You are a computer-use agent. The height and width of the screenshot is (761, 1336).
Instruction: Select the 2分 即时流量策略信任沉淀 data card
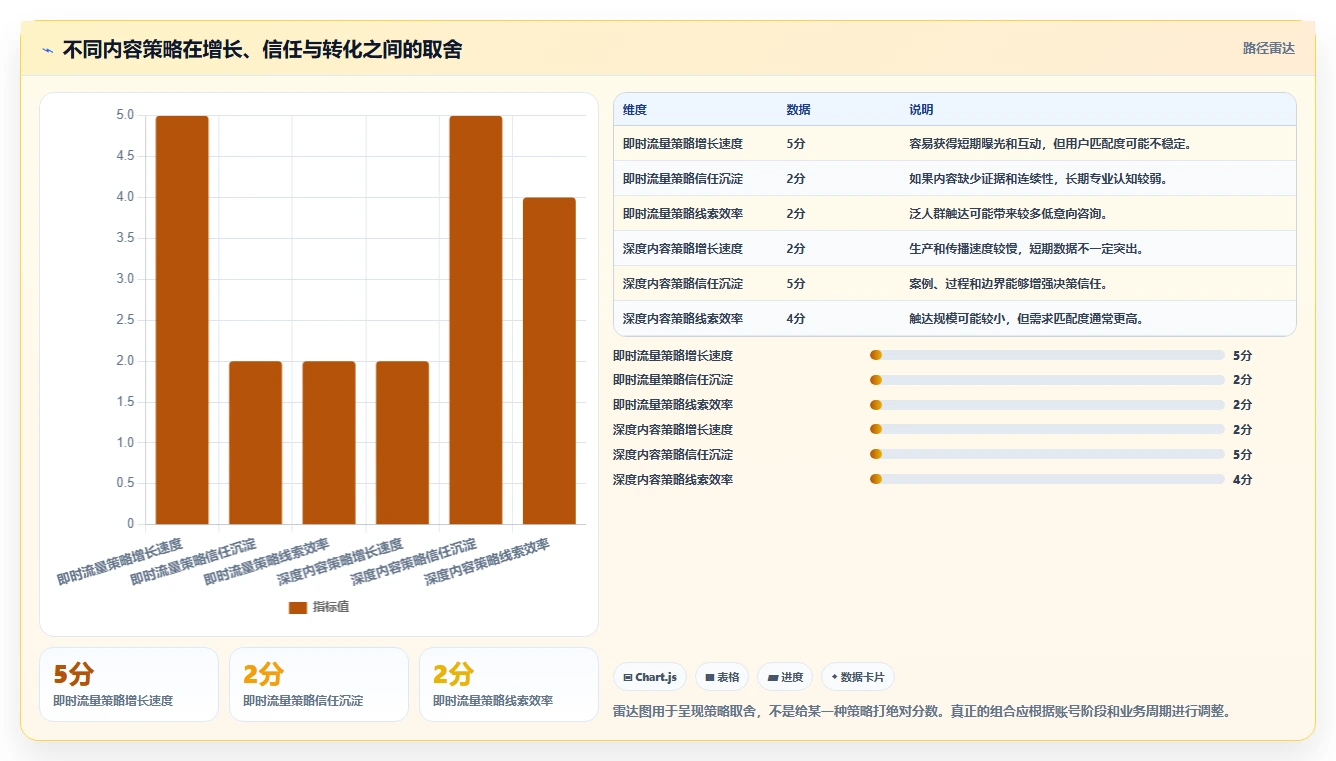319,684
